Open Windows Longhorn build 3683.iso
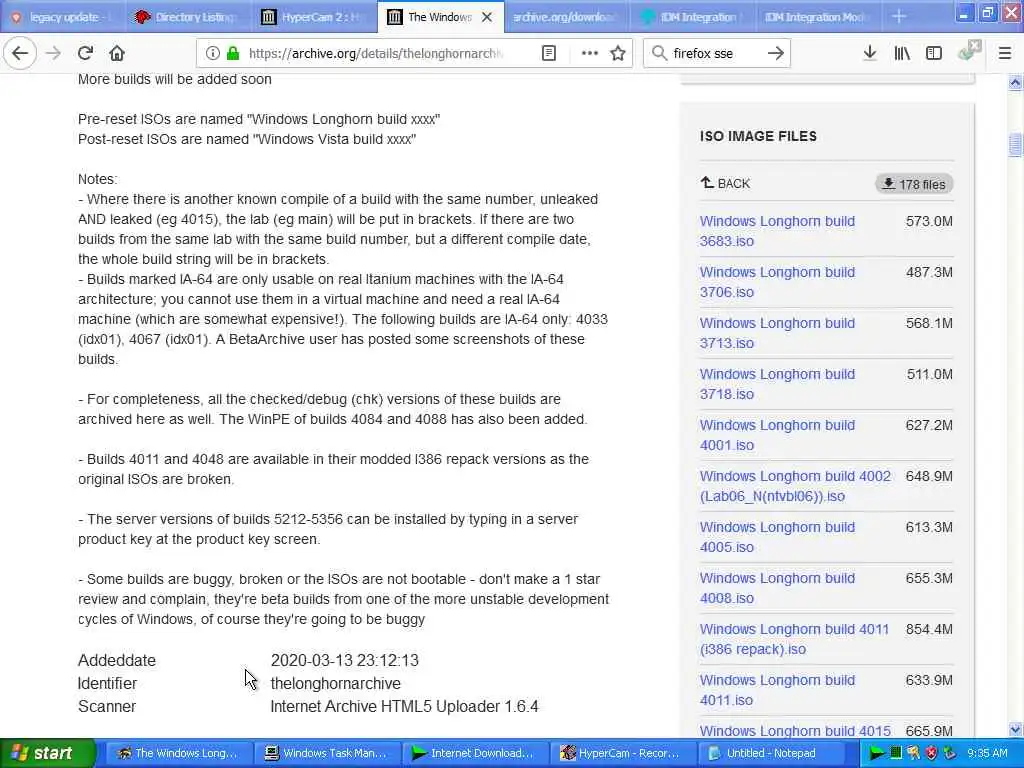This screenshot has width=1024, height=768. 777,231
